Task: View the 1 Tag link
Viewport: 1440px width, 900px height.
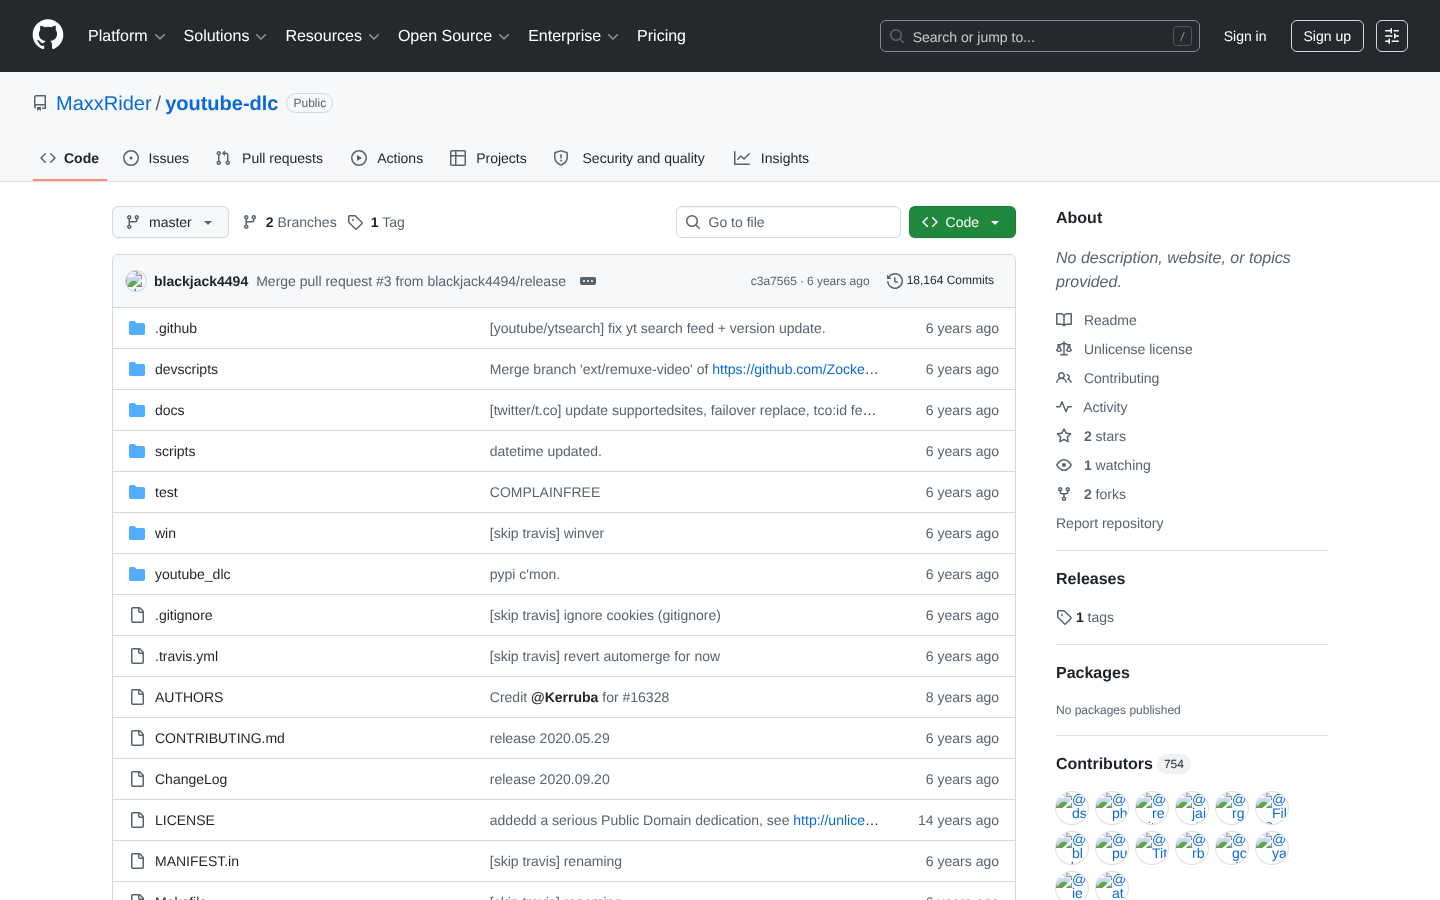Action: tap(376, 222)
